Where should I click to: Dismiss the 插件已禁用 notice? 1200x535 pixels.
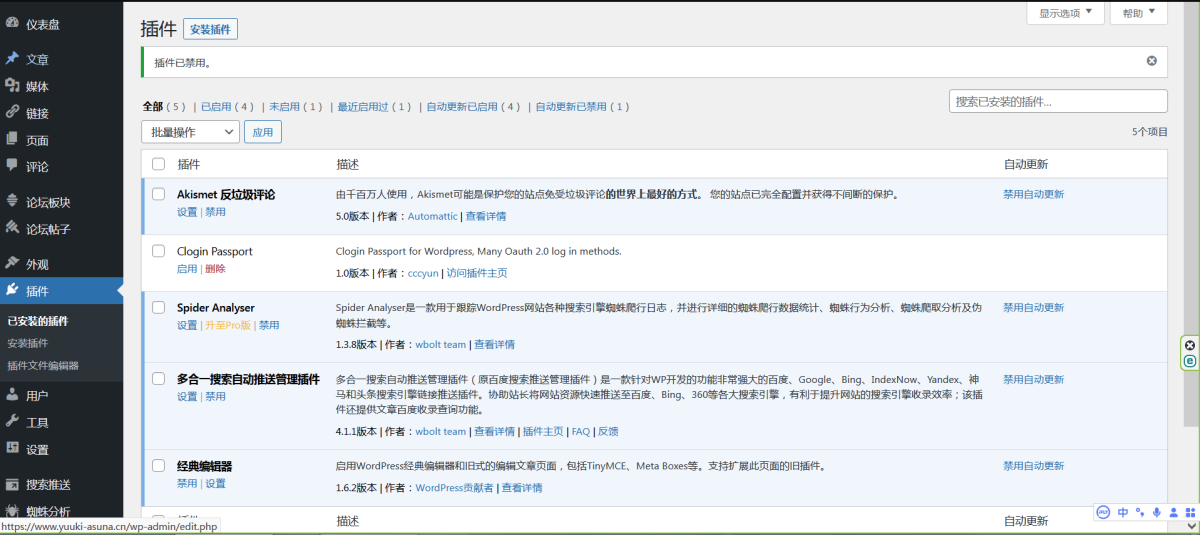tap(1151, 61)
